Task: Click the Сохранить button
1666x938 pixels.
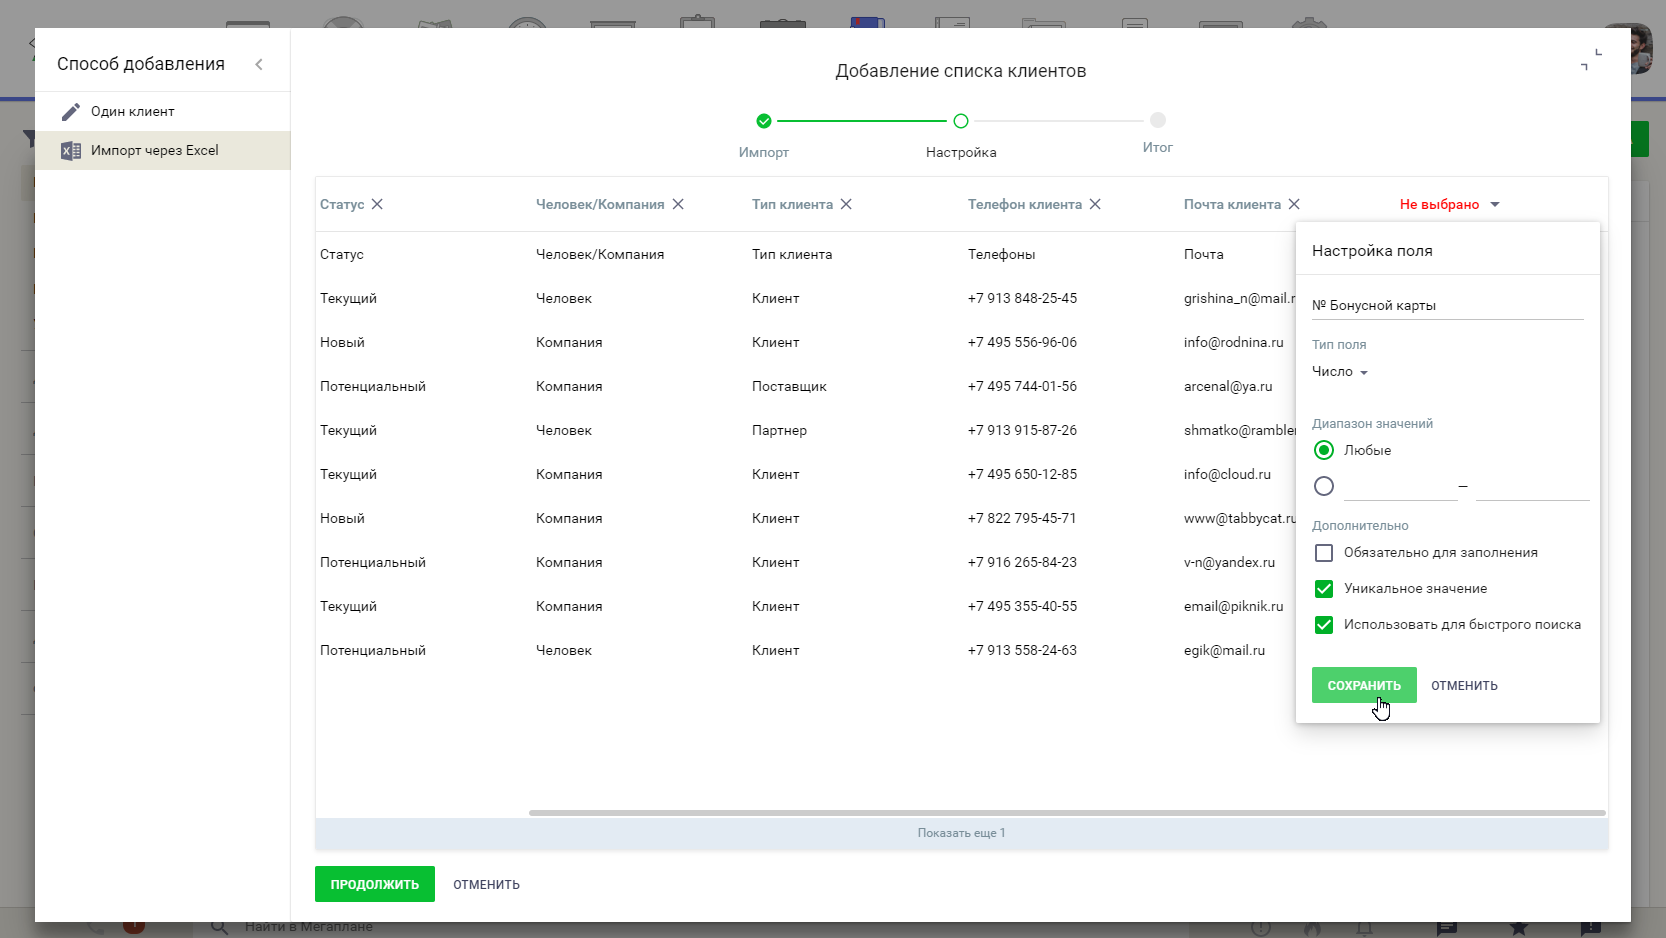Action: pyautogui.click(x=1364, y=685)
